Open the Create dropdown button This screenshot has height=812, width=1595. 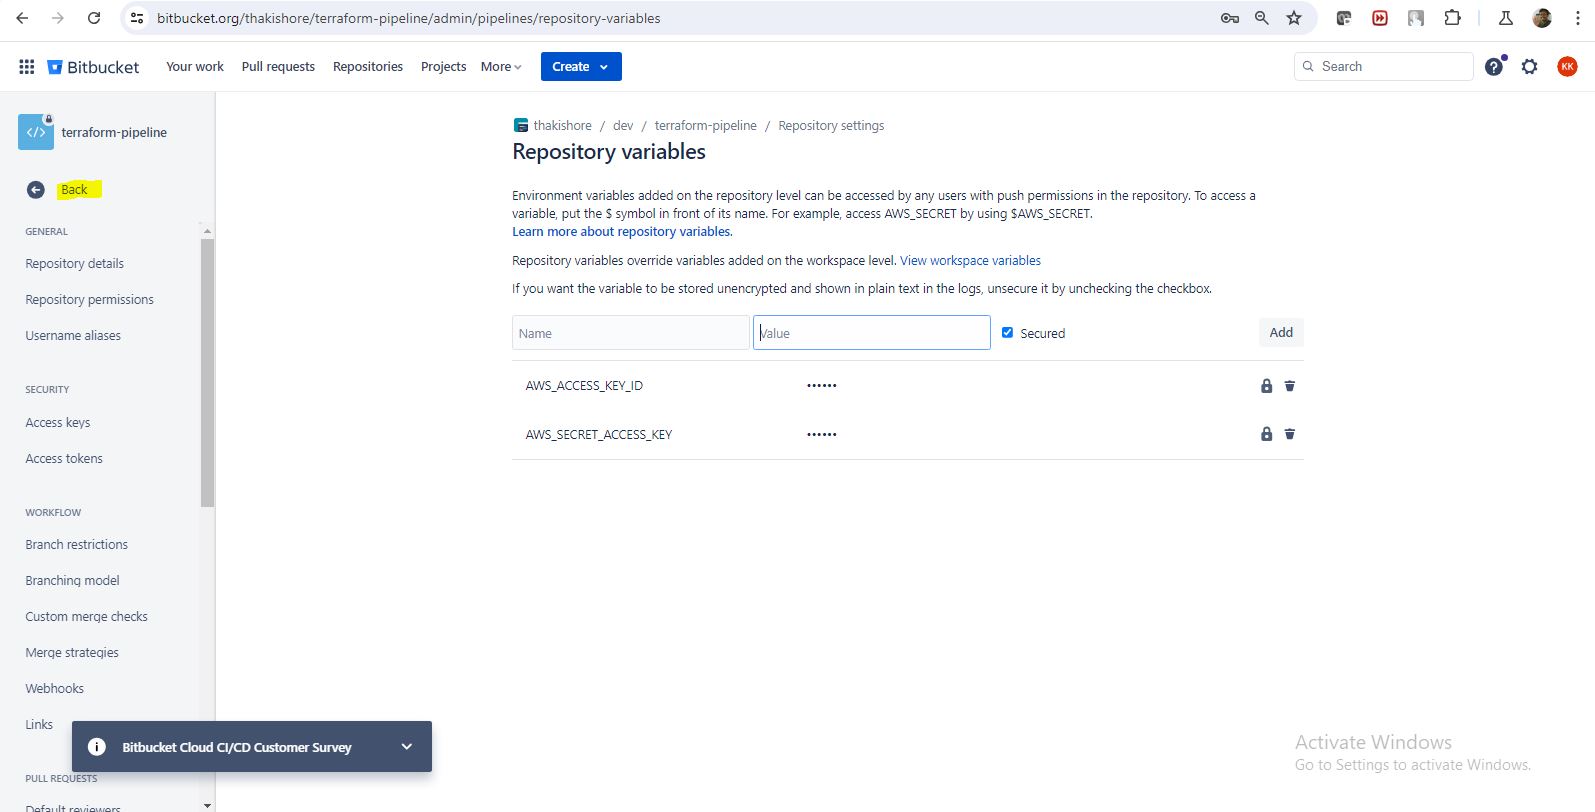pos(580,67)
